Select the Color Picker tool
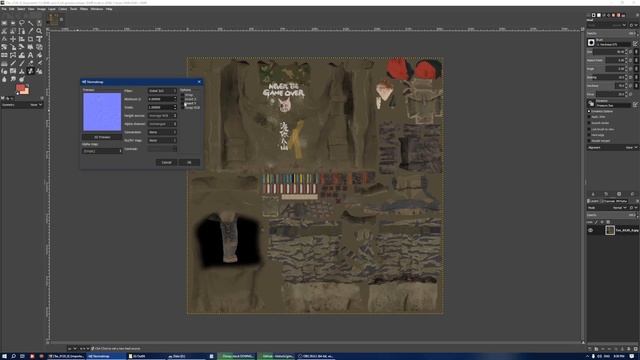 pos(30,31)
